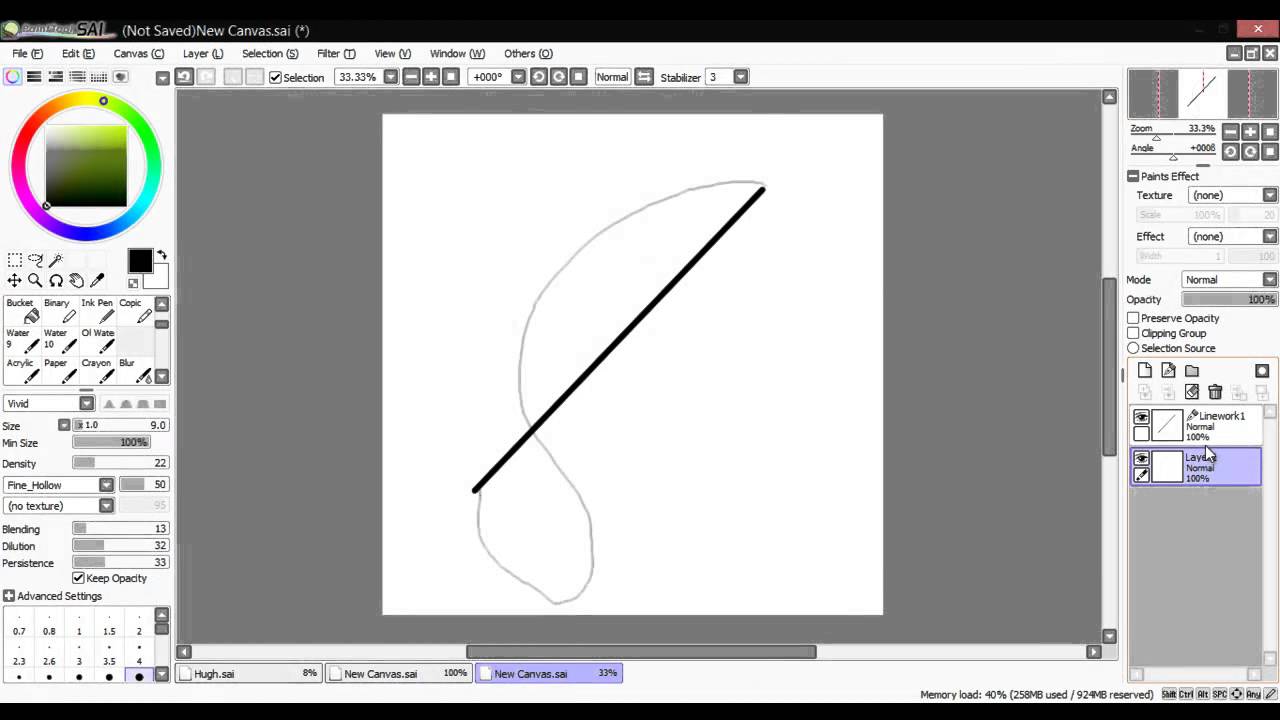This screenshot has height=720, width=1280.
Task: Hide the selected Layer with eye icon
Action: click(1141, 458)
